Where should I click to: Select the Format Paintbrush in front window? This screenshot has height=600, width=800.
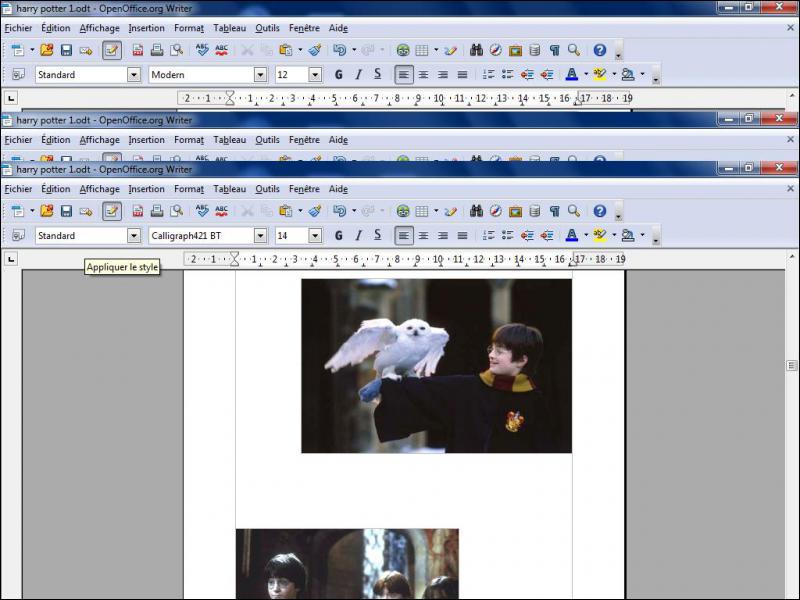point(315,211)
